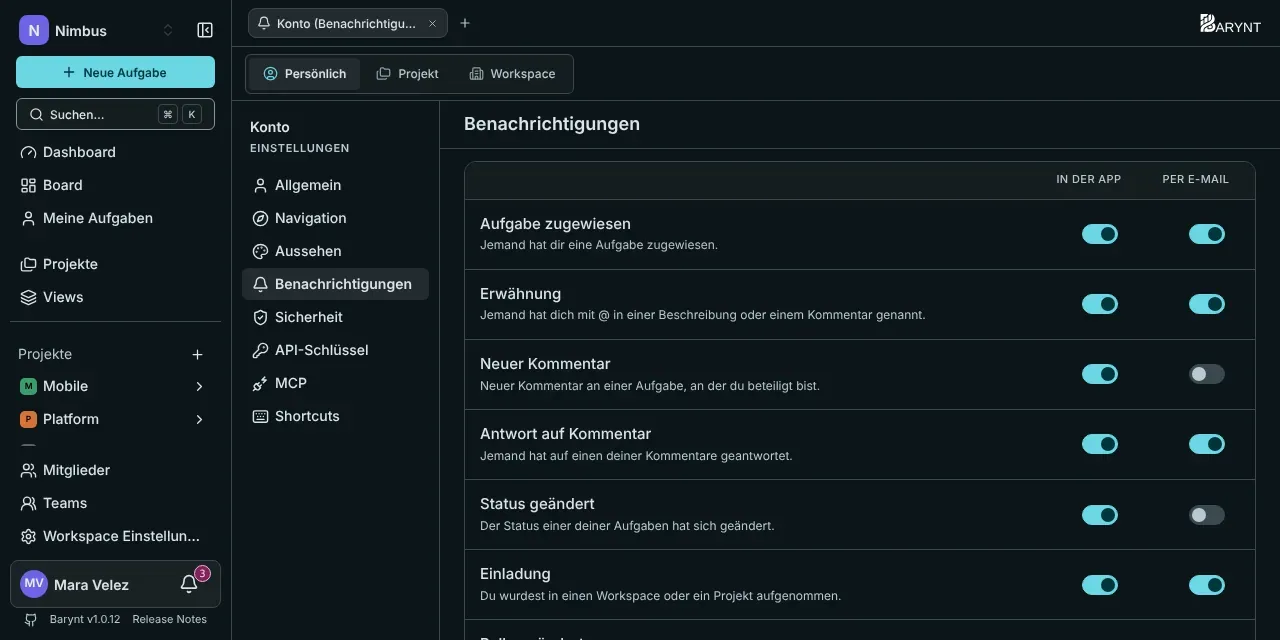Close the Konto Benachrichtigungen tab
This screenshot has height=640, width=1280.
[432, 23]
